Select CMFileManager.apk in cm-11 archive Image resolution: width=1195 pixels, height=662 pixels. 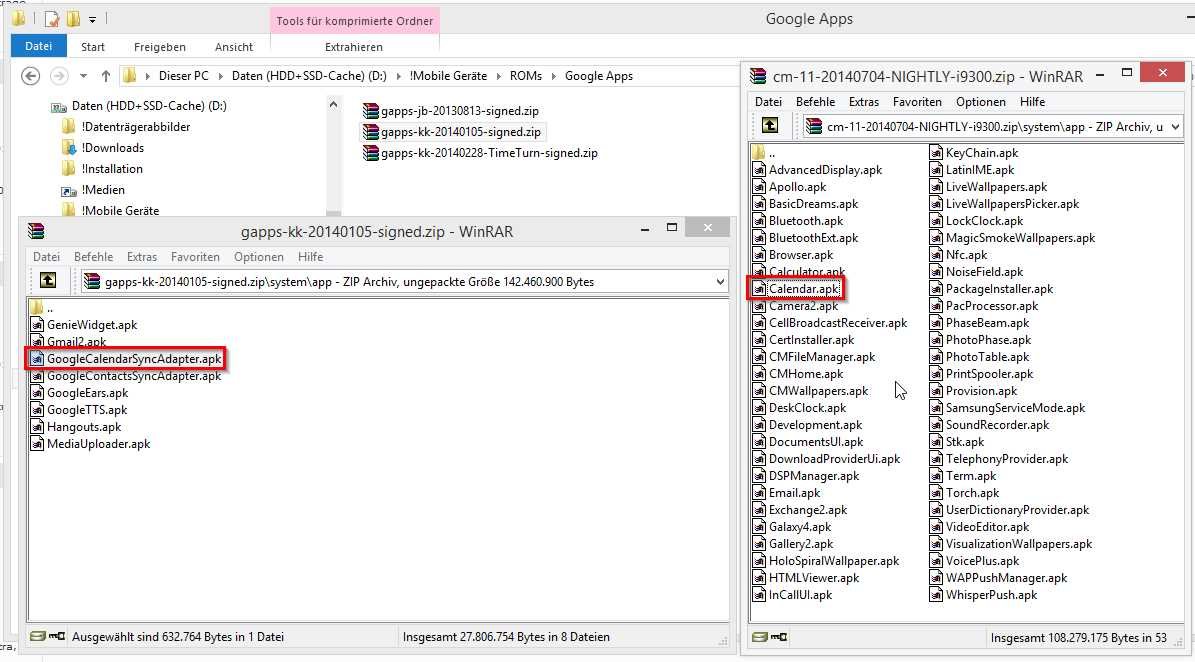(x=814, y=357)
